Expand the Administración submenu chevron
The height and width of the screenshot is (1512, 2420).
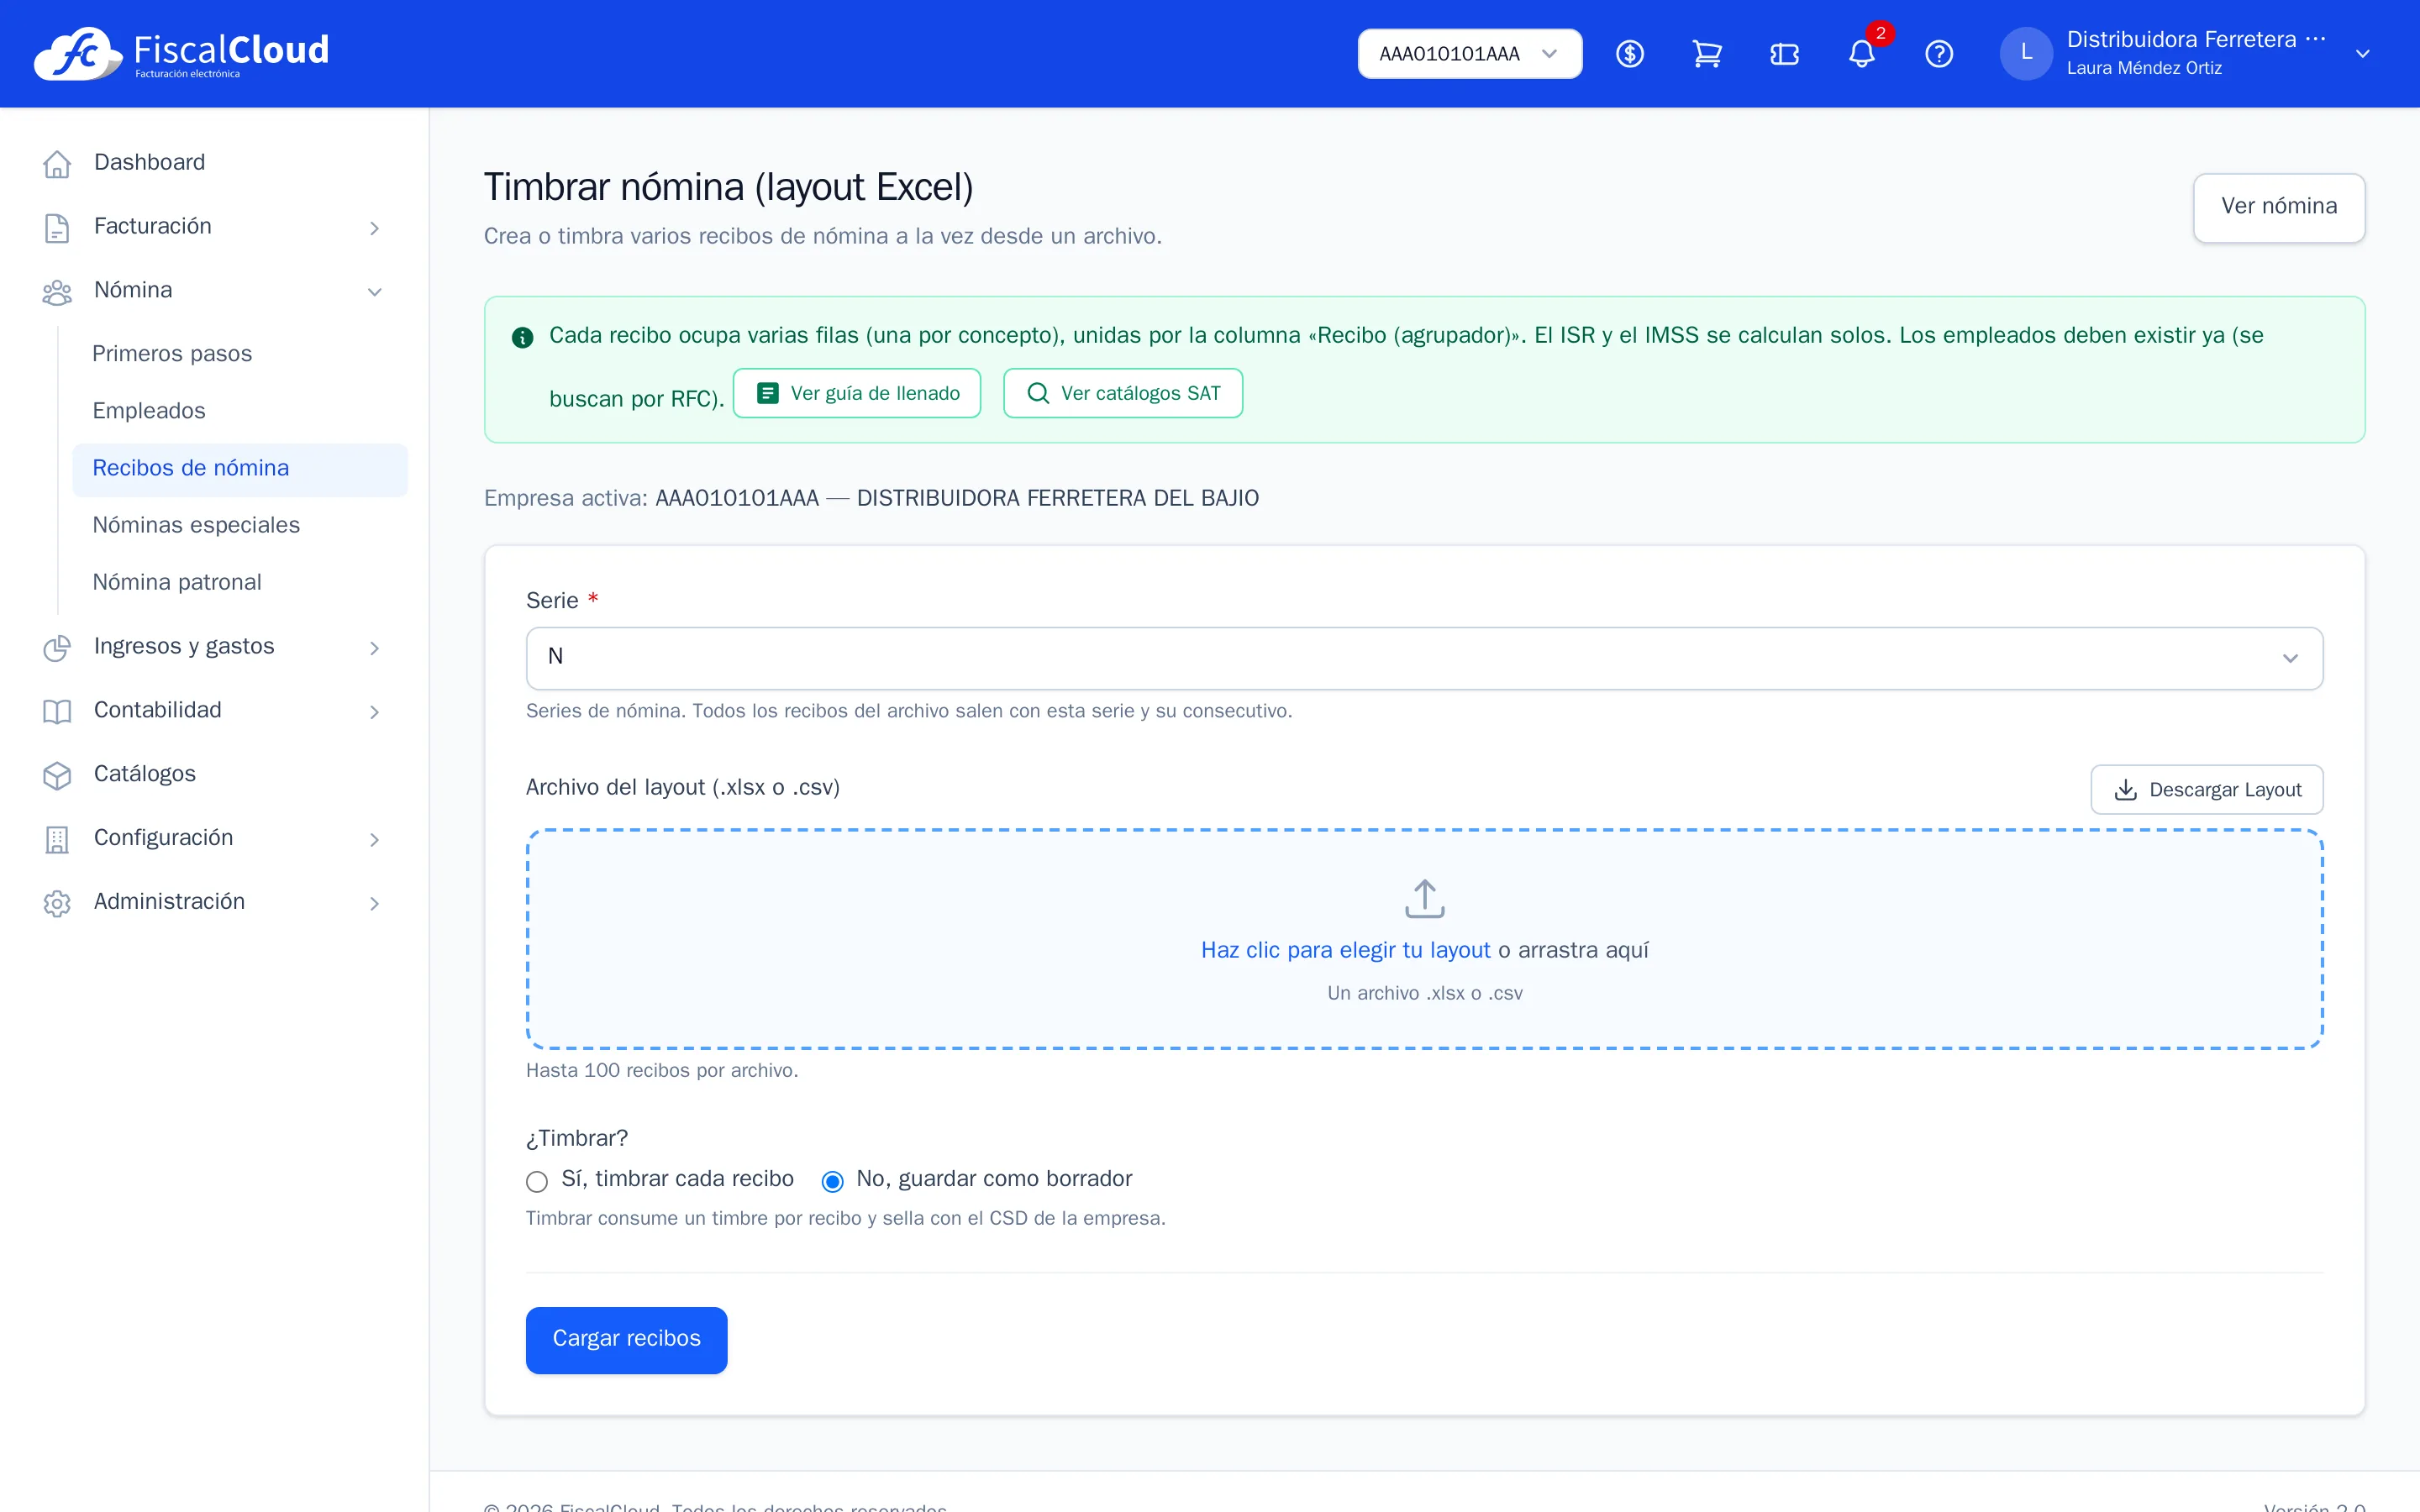[x=374, y=904]
